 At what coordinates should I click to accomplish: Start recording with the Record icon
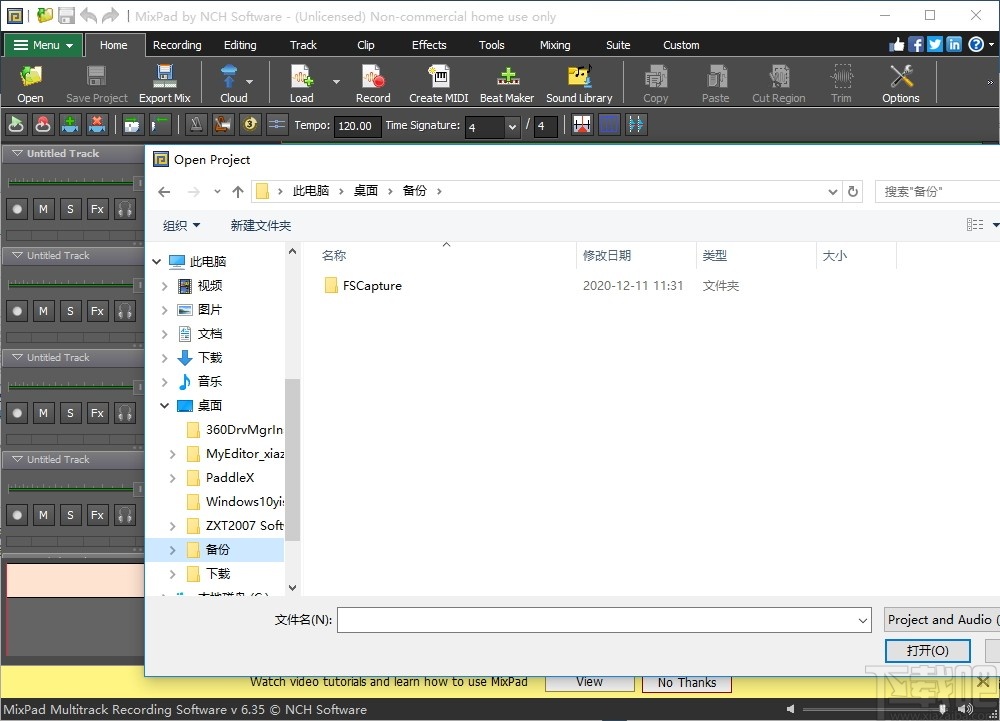click(373, 84)
